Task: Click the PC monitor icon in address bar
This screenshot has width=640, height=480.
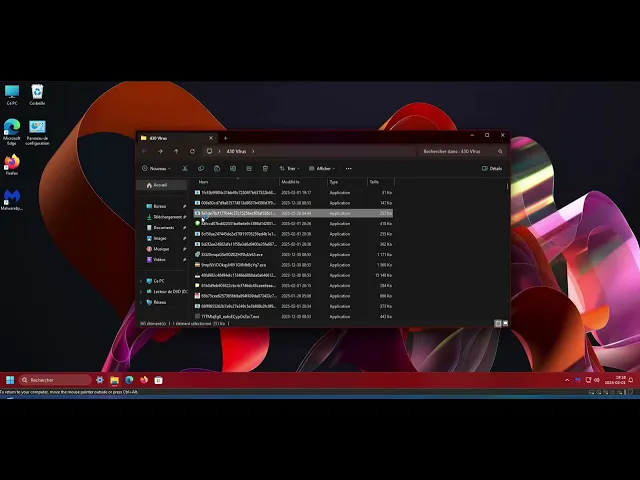Action: (x=209, y=151)
